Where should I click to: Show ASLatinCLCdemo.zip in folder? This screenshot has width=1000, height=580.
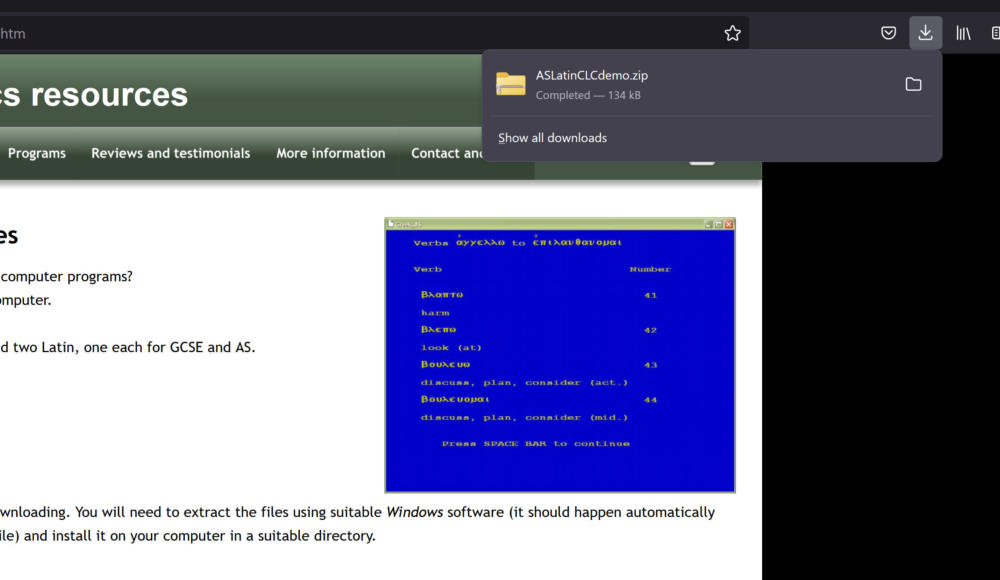coord(913,84)
